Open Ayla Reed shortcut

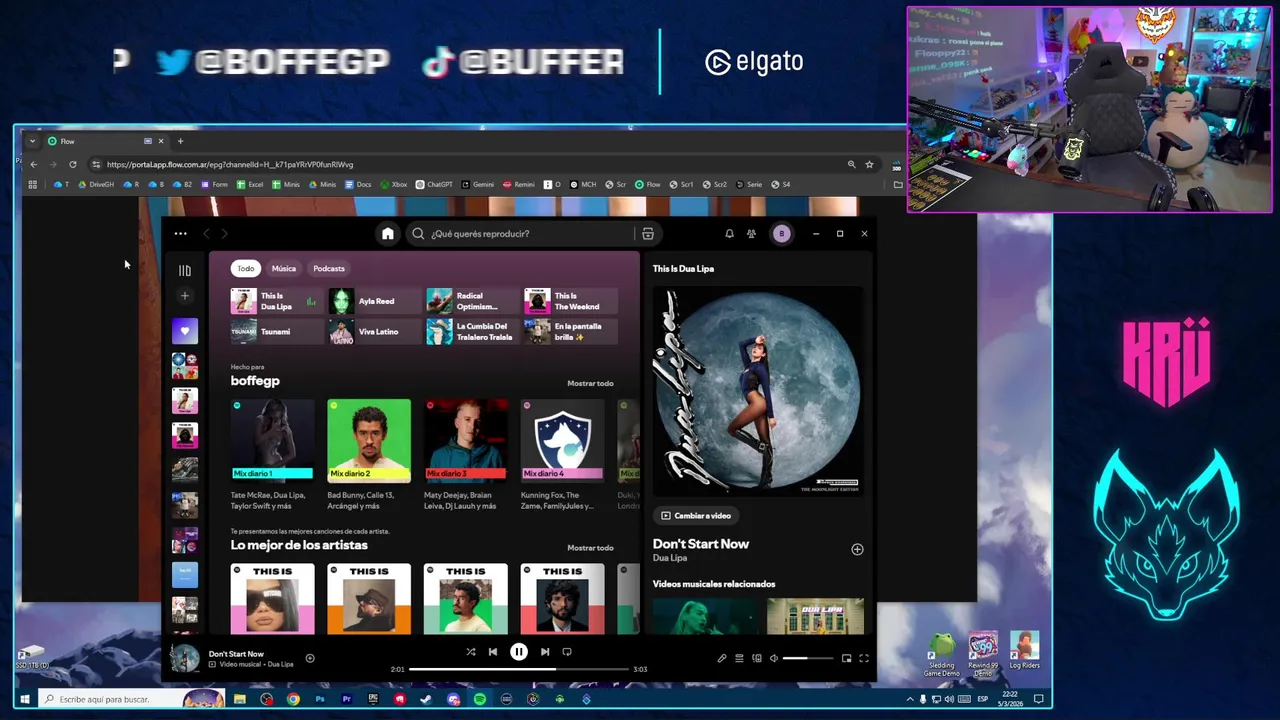374,301
